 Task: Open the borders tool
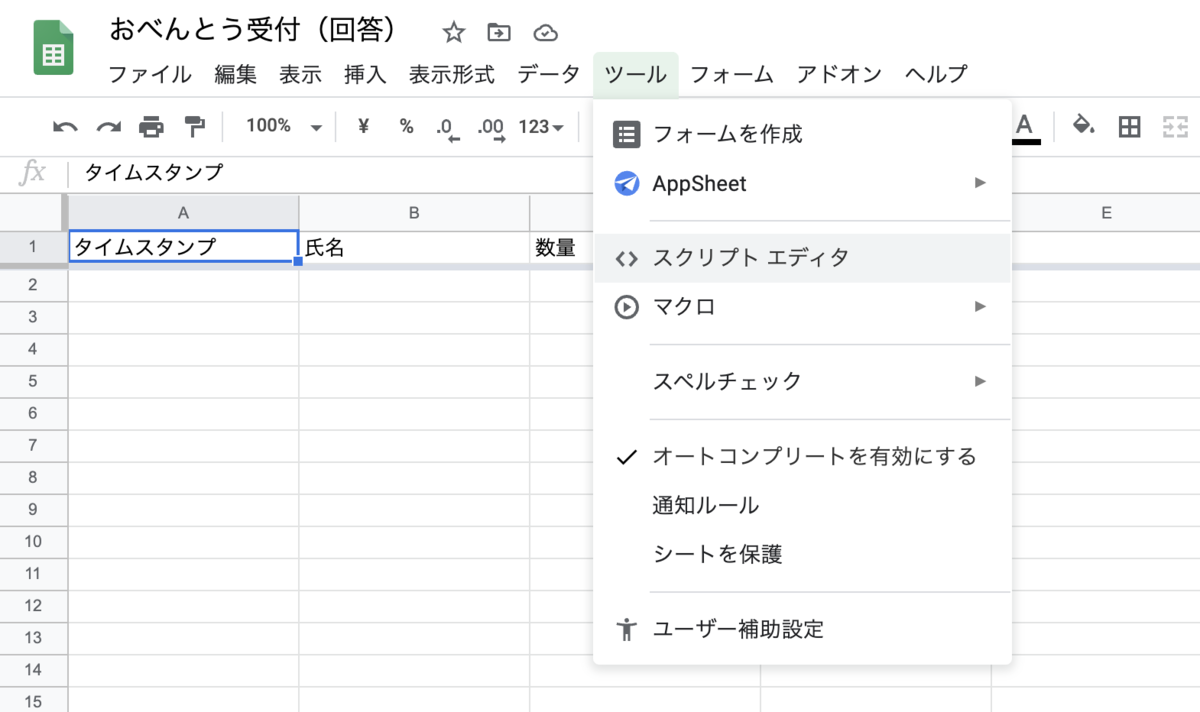pyautogui.click(x=1129, y=126)
